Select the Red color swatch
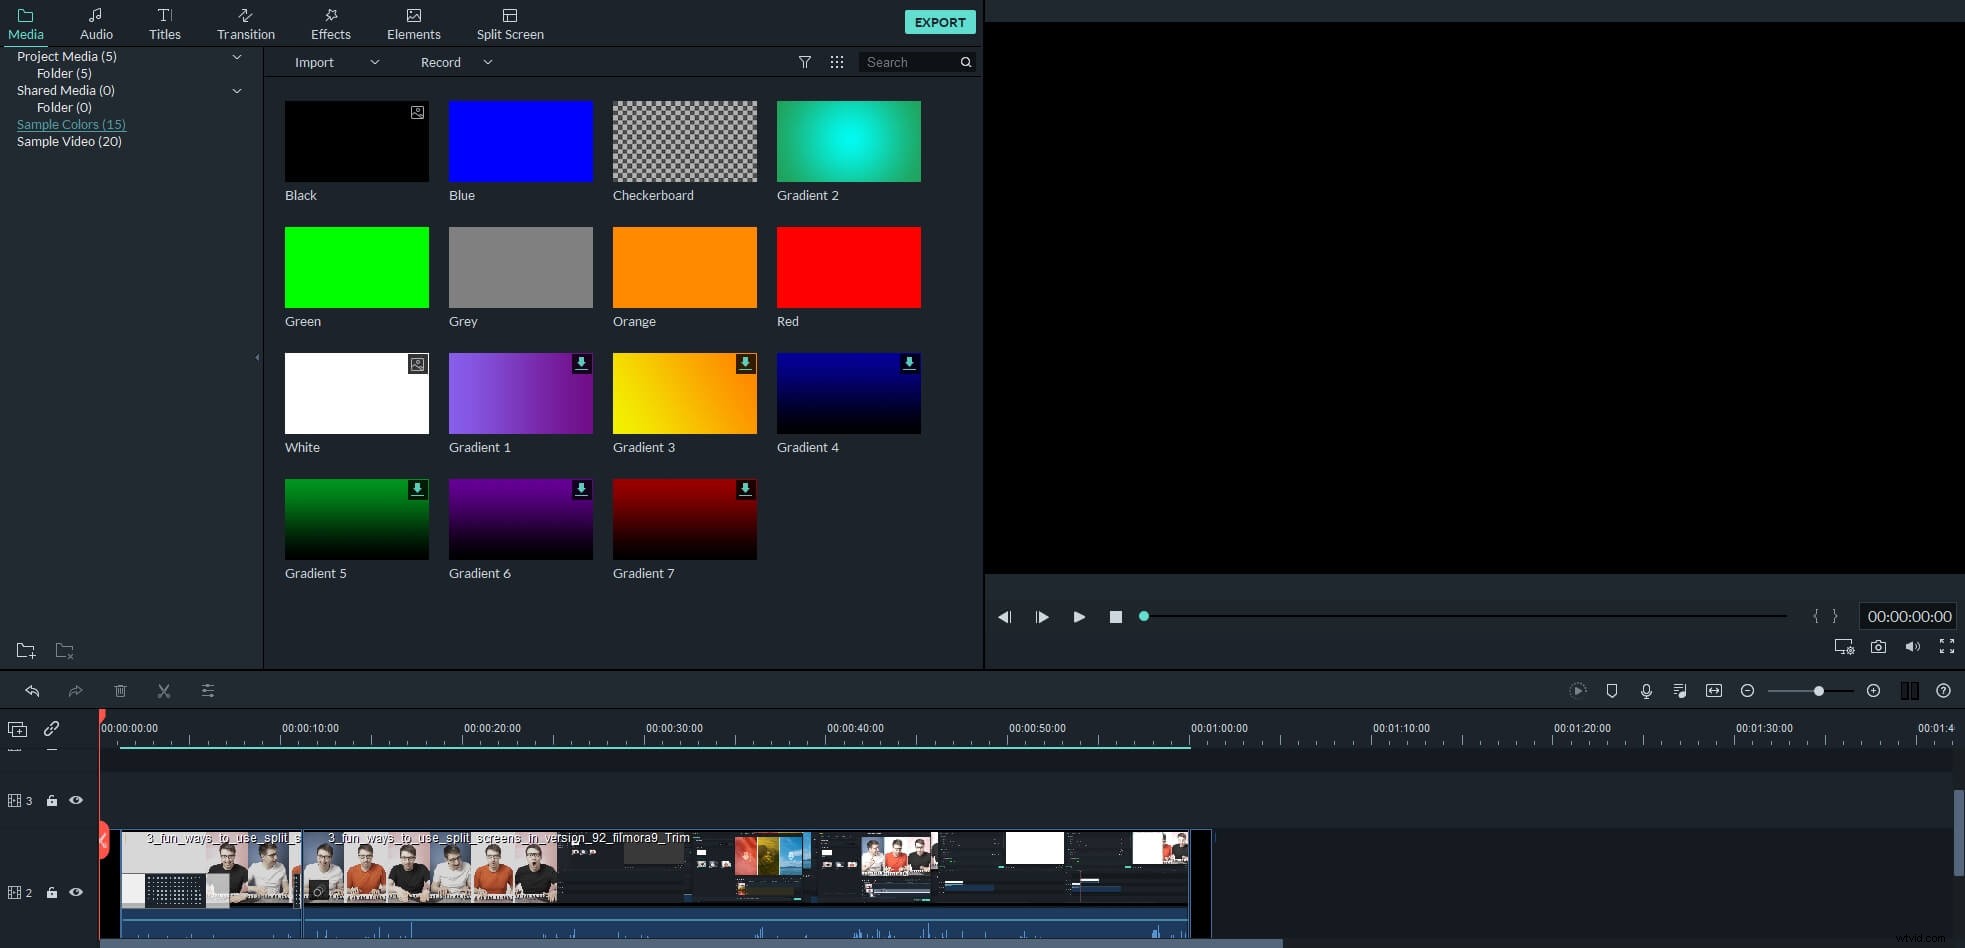Viewport: 1965px width, 948px height. (848, 267)
